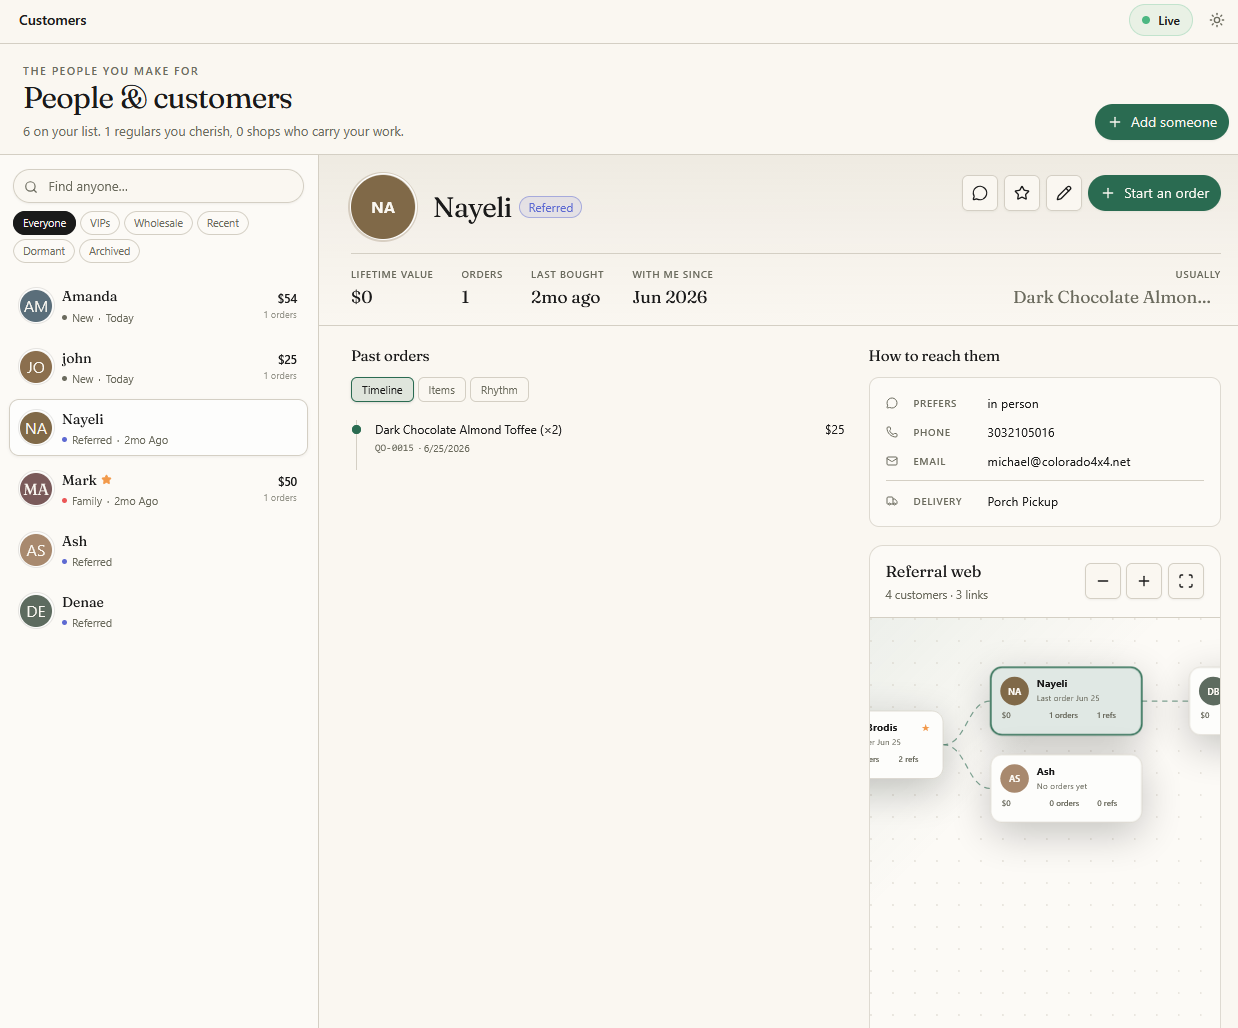This screenshot has width=1238, height=1028.
Task: Click the 'in person' prefers value
Action: click(1012, 404)
